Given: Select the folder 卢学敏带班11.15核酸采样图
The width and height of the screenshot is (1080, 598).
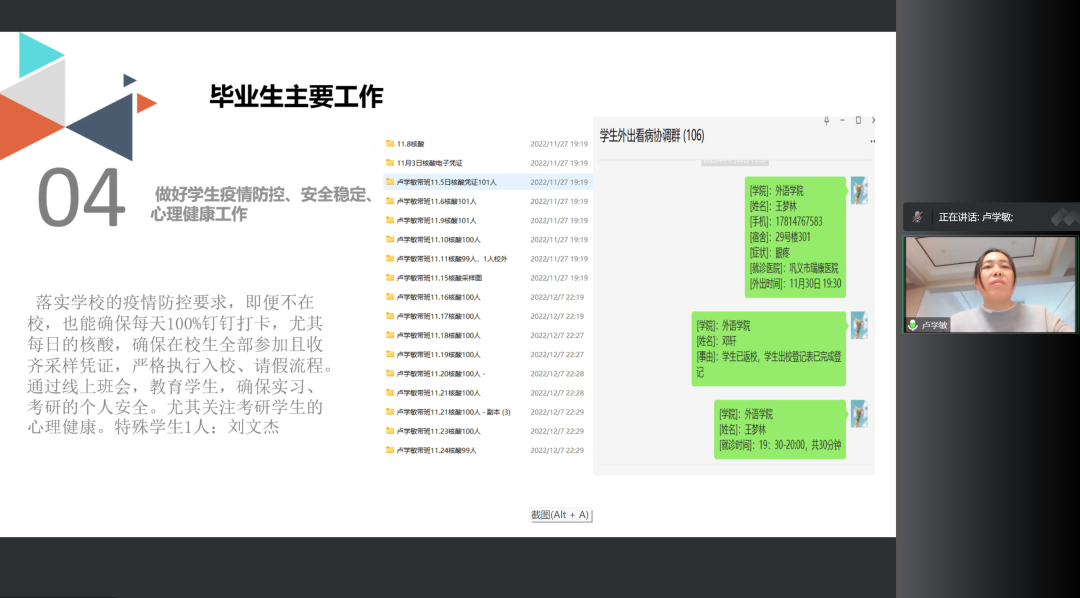Looking at the screenshot, I should [439, 278].
